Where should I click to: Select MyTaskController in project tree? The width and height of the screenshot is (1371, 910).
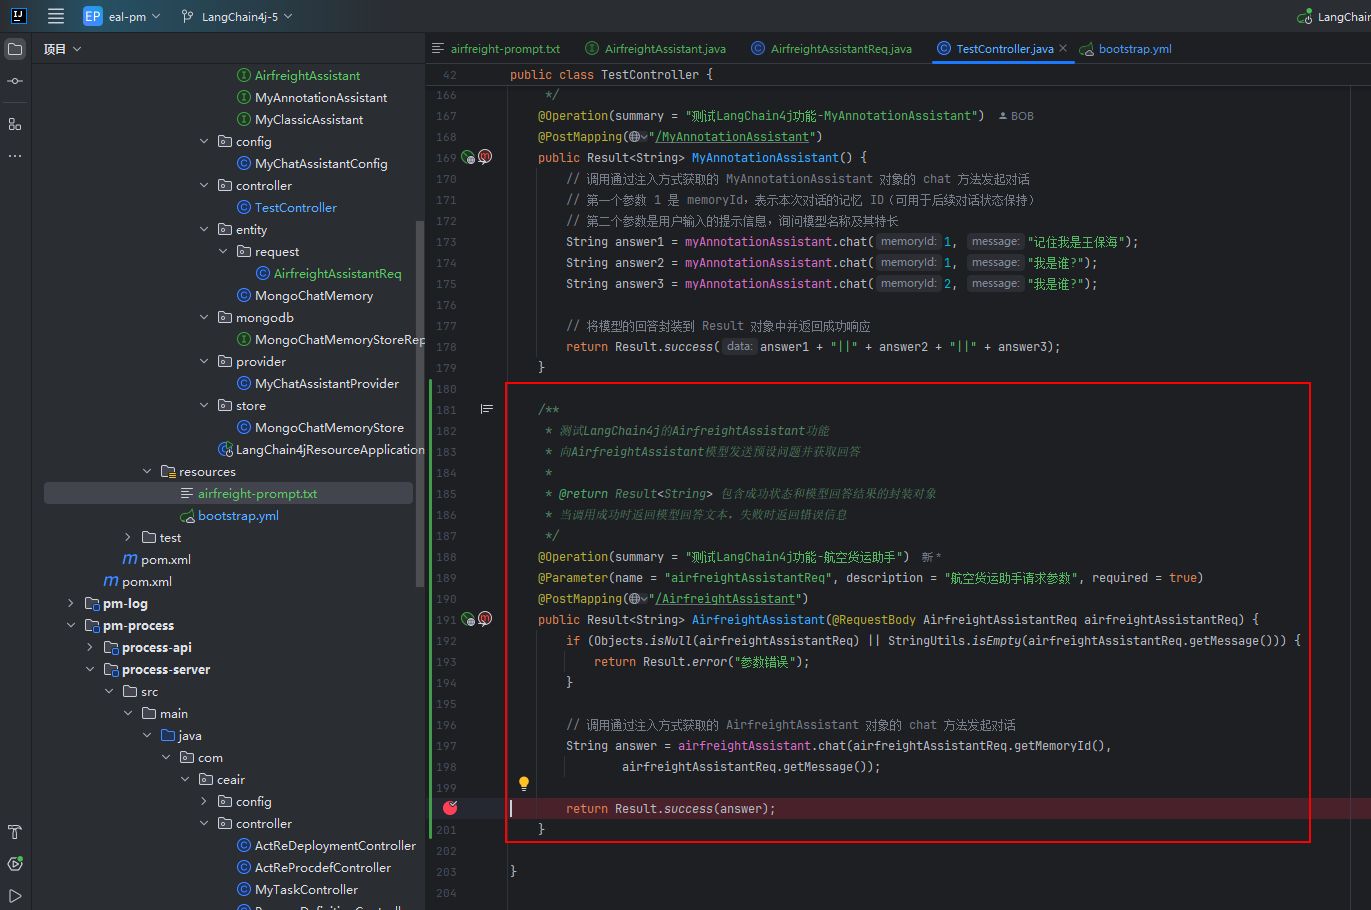(x=306, y=890)
